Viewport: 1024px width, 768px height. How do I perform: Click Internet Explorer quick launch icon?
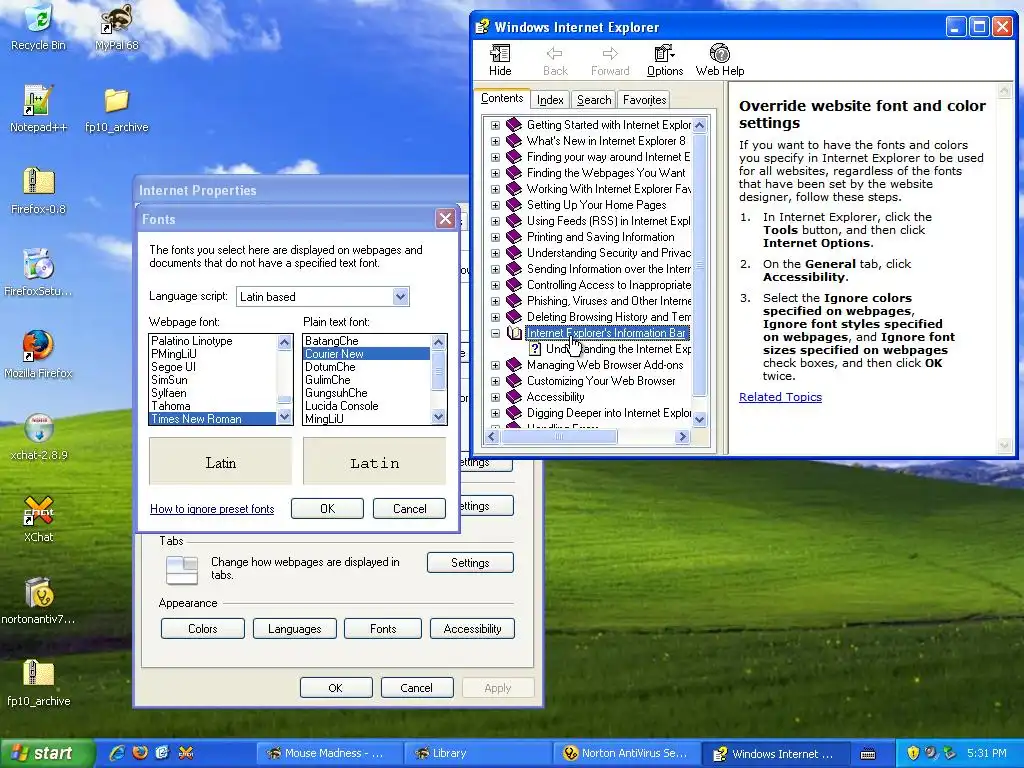point(118,753)
